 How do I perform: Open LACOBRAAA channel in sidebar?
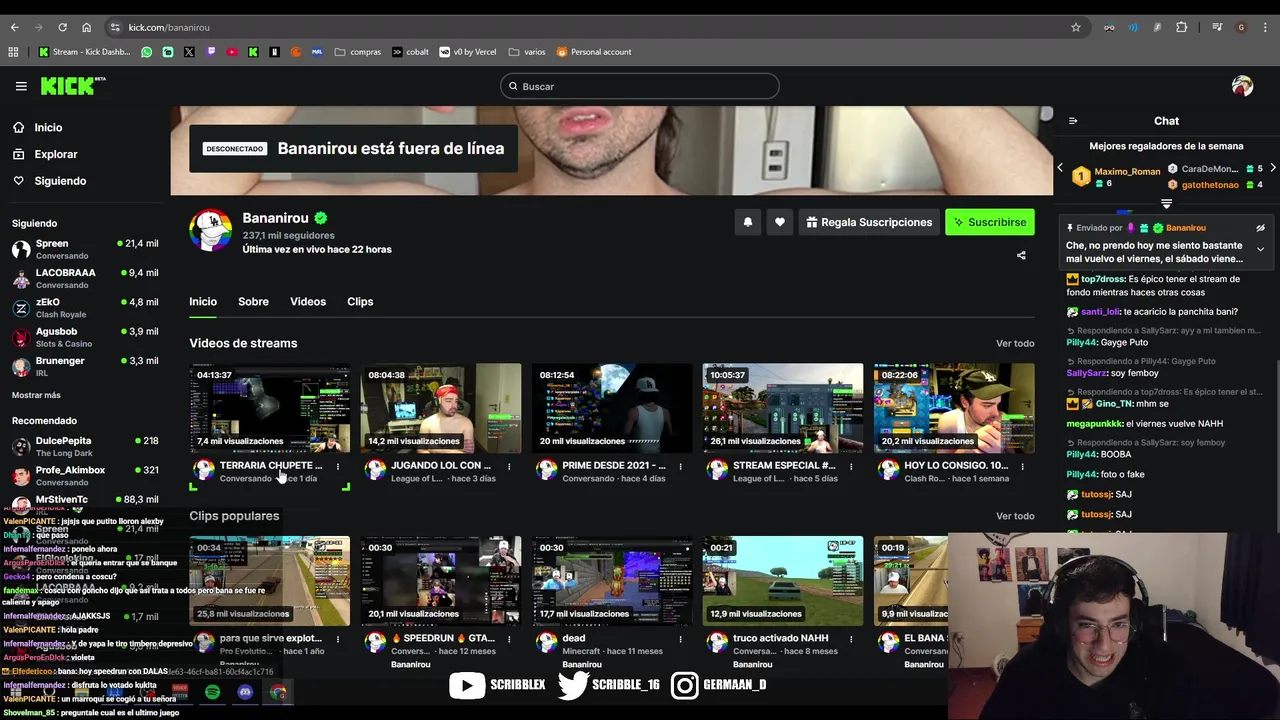pos(85,279)
